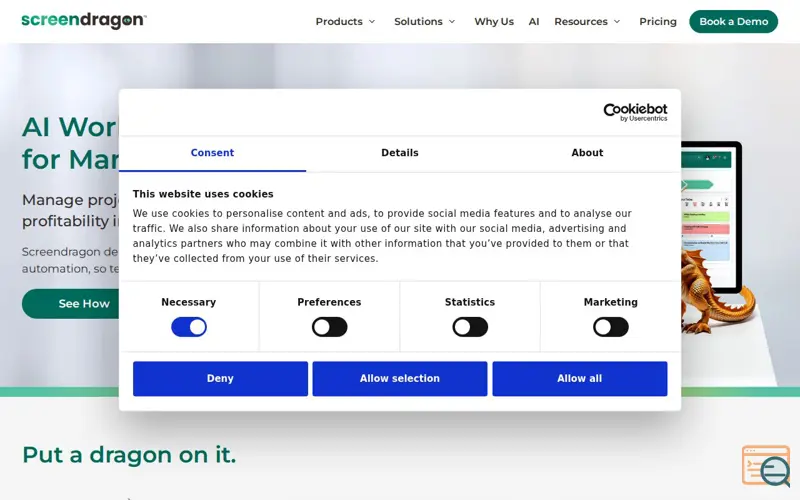Enable the Statistics cookies switch

pos(470,327)
